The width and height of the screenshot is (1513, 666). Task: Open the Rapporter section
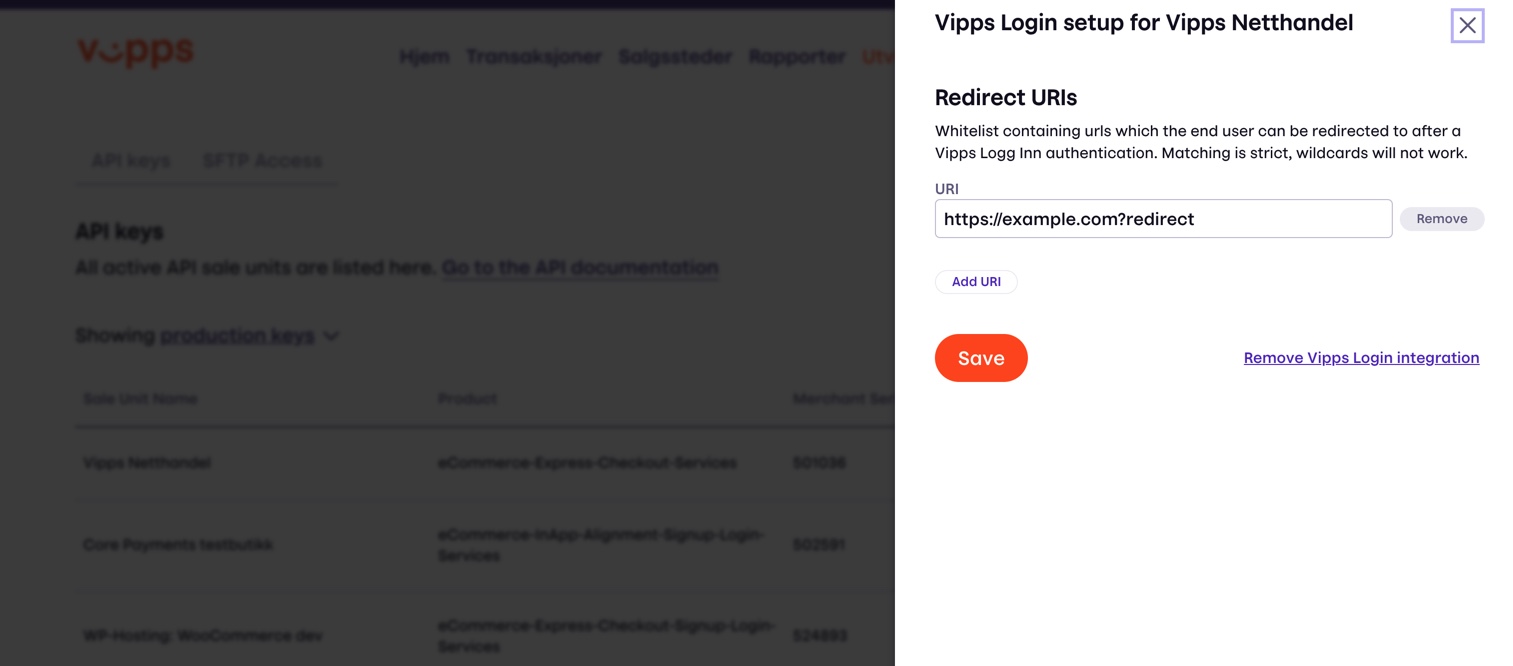click(797, 57)
